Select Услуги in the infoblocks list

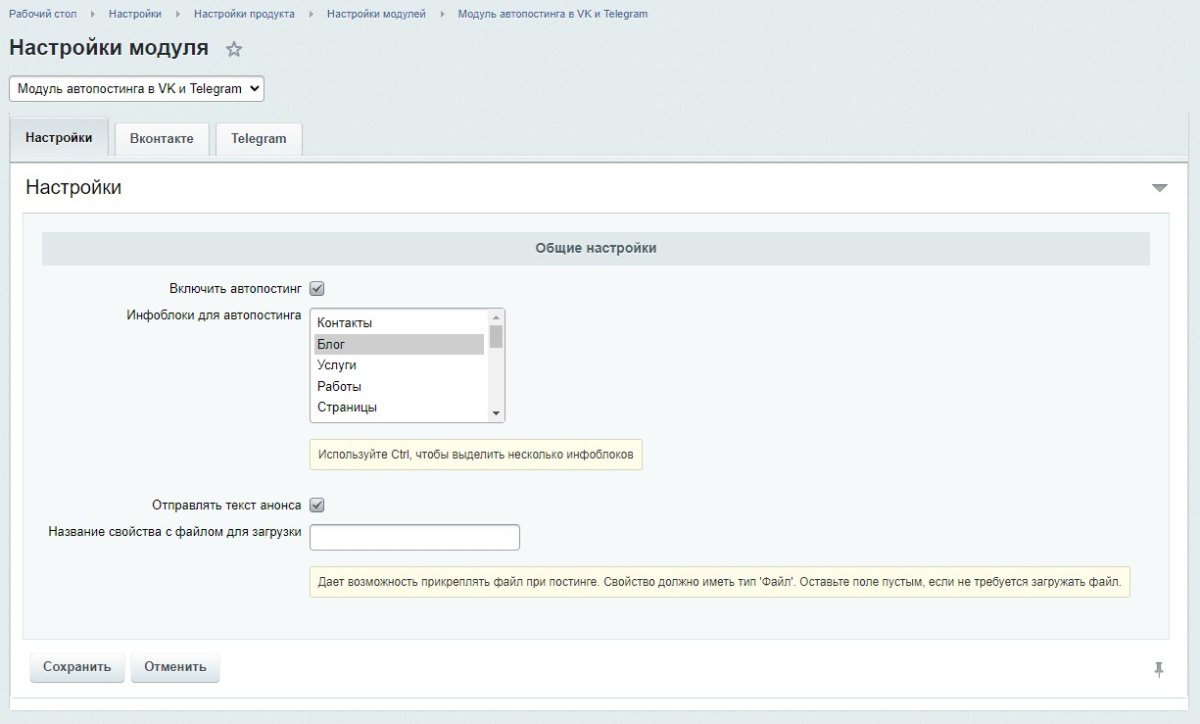(337, 365)
